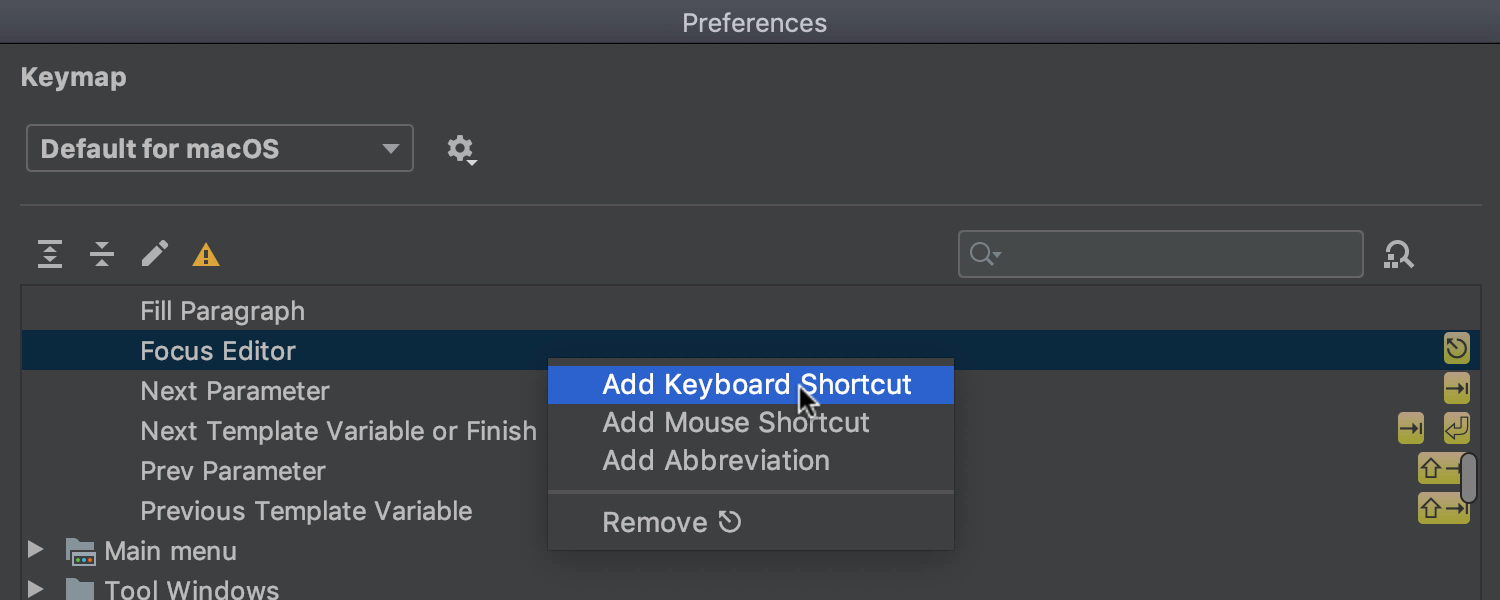Screen dimensions: 1500x600
Task: Select the Previous Template Variable row
Action: pyautogui.click(x=306, y=511)
